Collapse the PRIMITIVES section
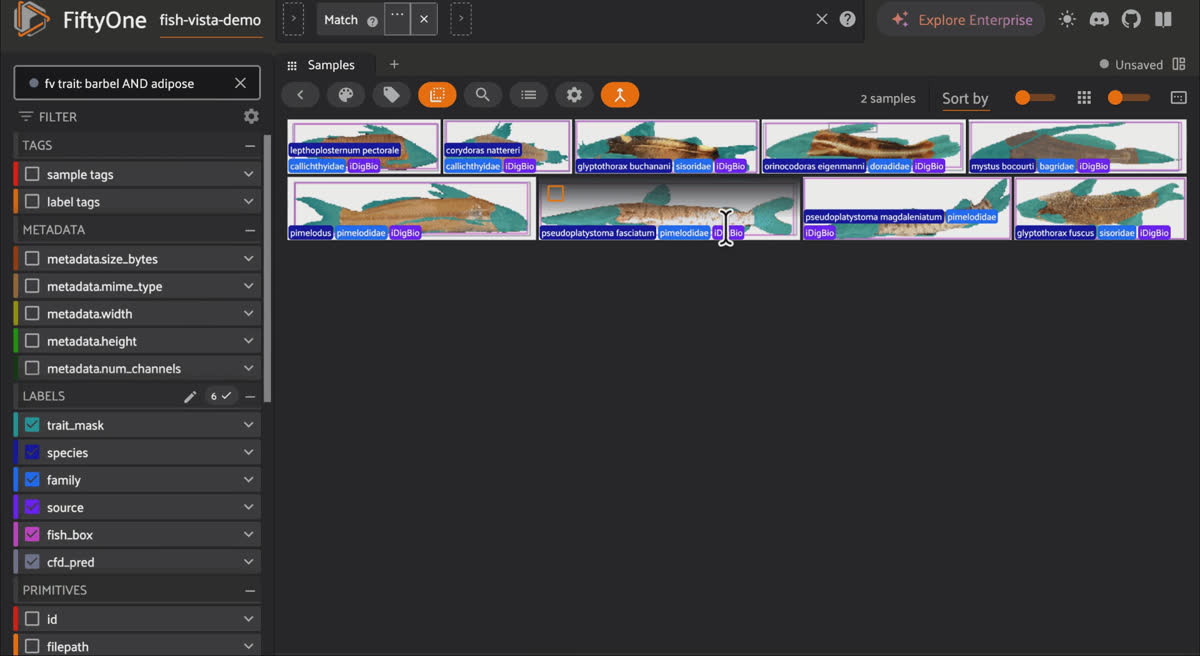Screen dimensions: 1200x656 point(250,590)
